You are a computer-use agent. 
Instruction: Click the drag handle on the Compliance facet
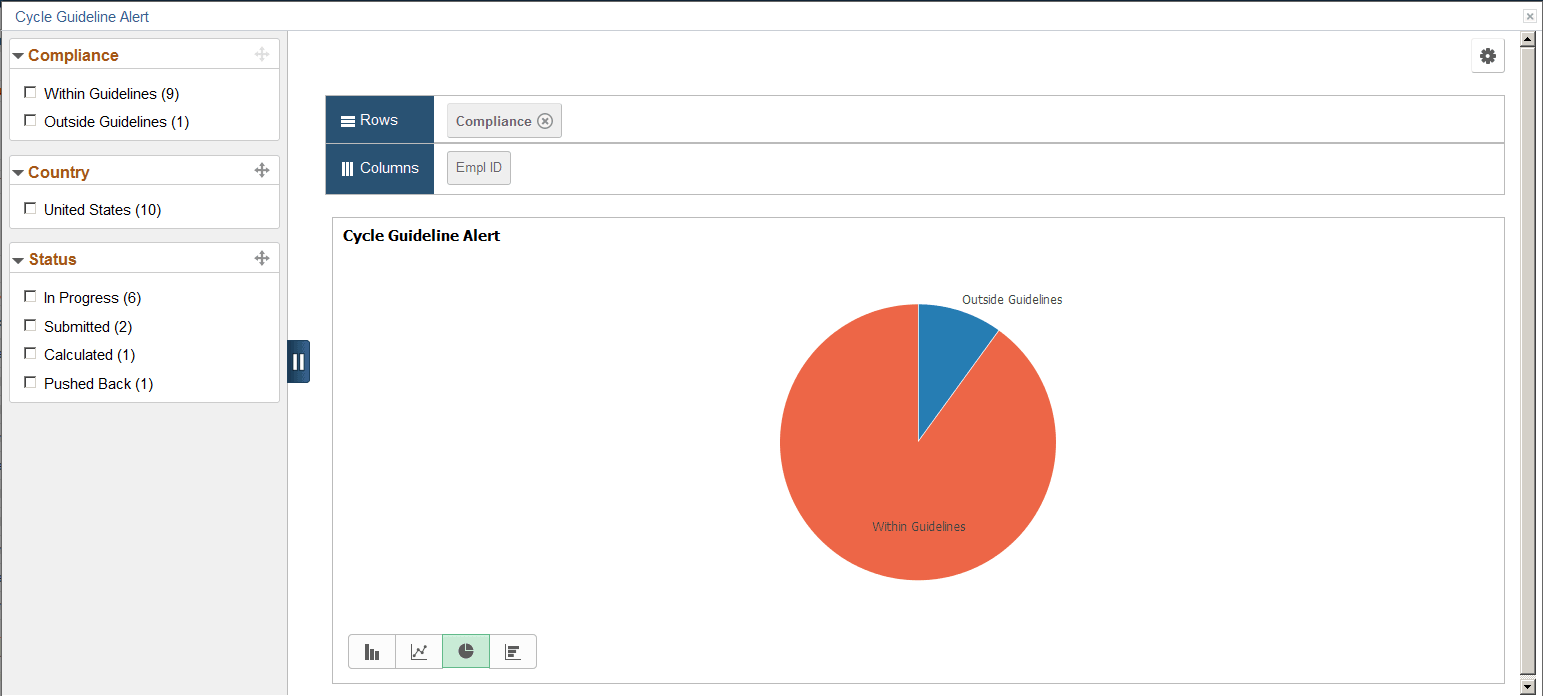(x=262, y=54)
